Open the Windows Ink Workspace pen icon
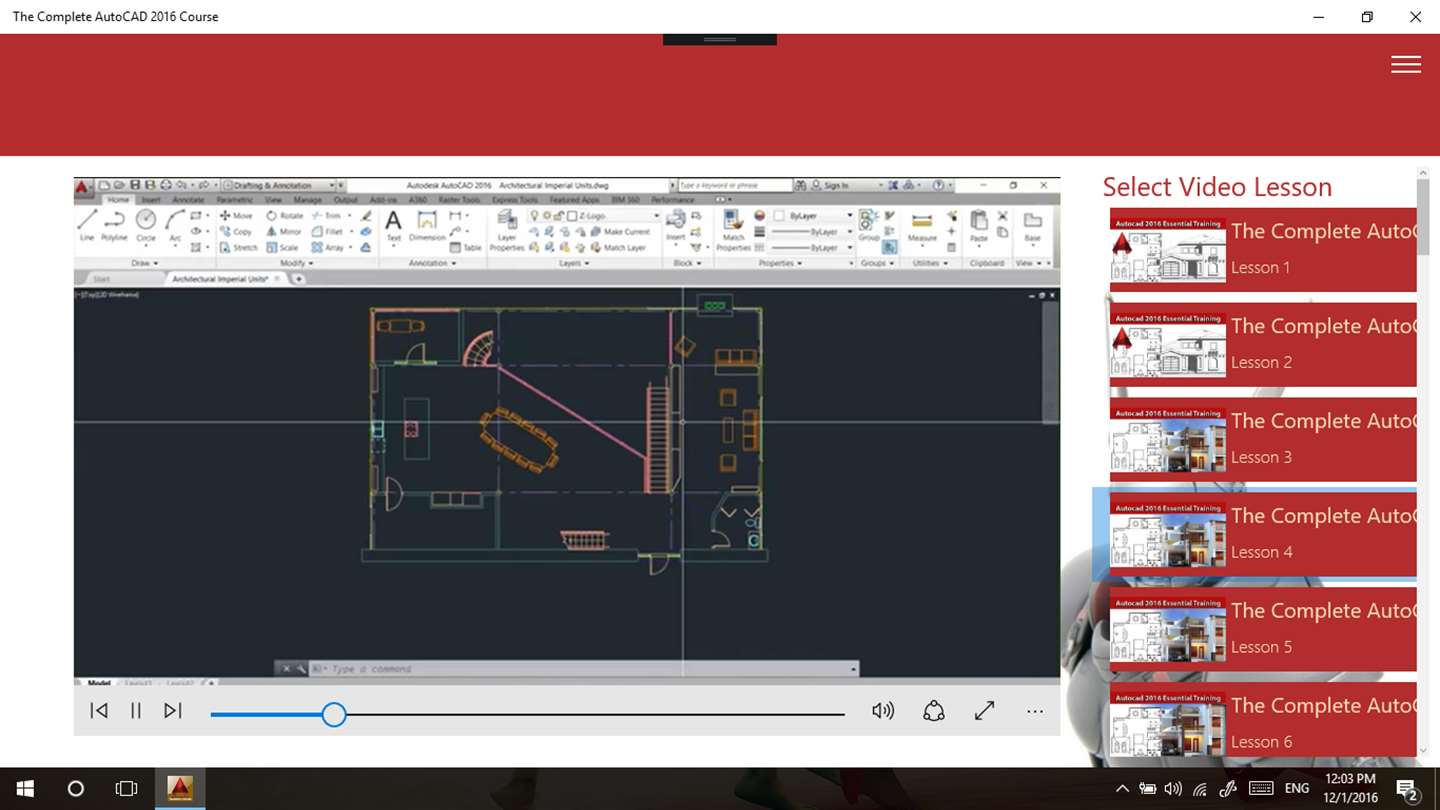This screenshot has width=1440, height=810. (1228, 789)
